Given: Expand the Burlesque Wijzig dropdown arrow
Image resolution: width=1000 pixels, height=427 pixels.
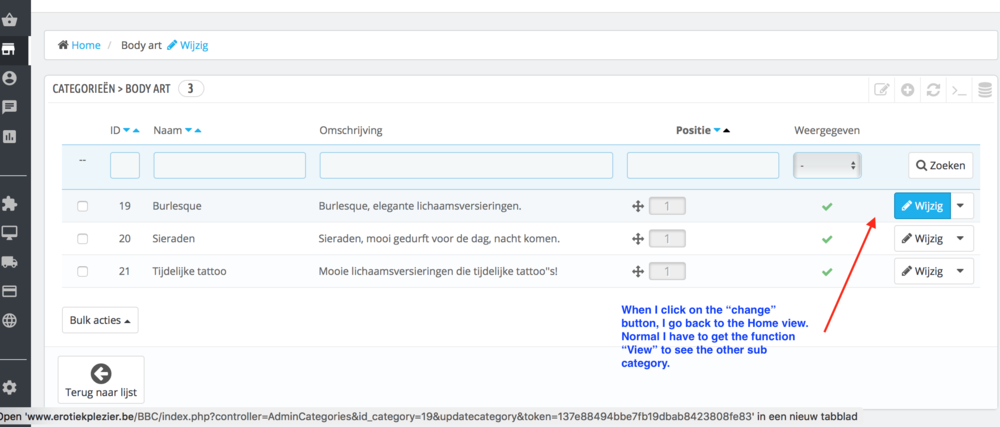Looking at the screenshot, I should (962, 206).
